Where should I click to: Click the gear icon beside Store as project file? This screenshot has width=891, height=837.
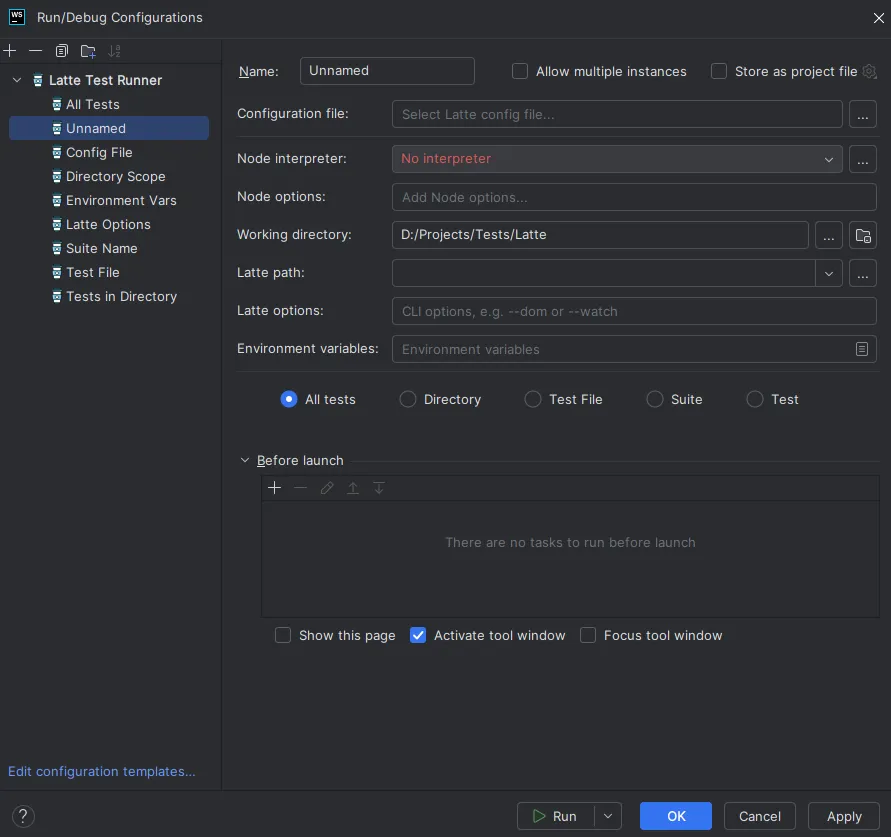pyautogui.click(x=869, y=71)
